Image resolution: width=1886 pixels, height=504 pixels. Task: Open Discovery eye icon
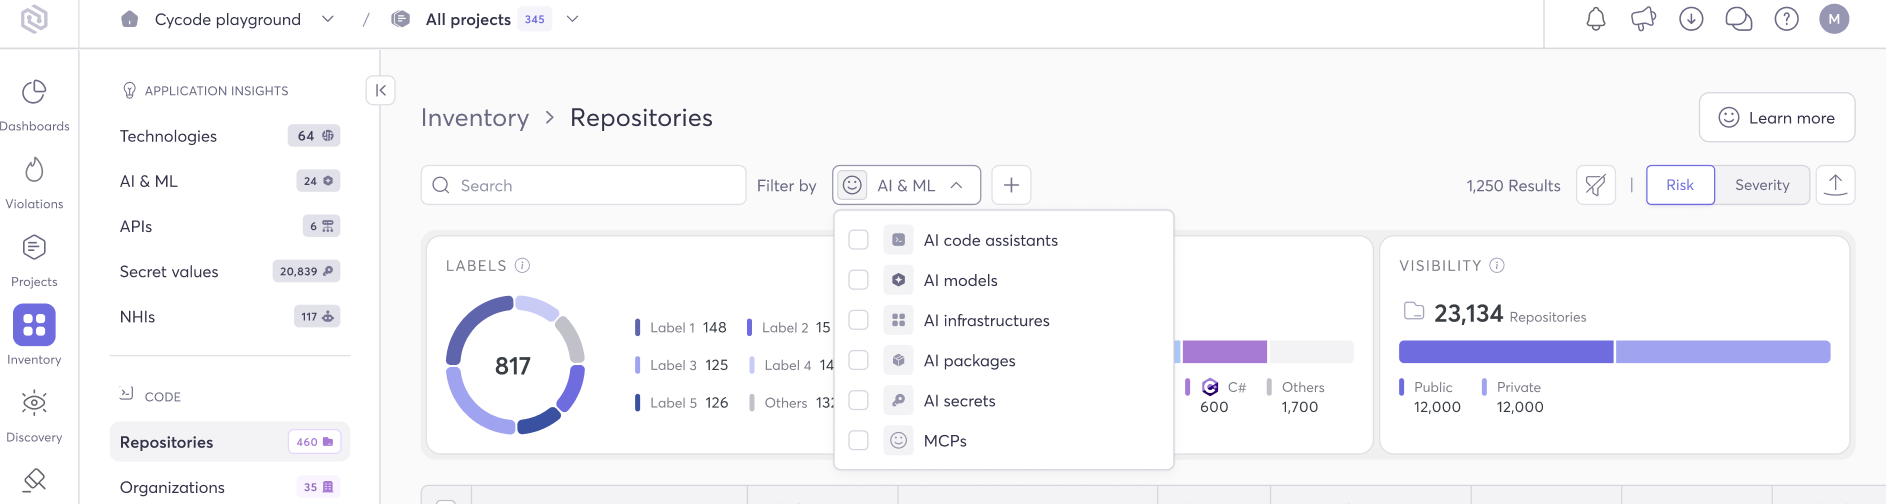point(34,404)
